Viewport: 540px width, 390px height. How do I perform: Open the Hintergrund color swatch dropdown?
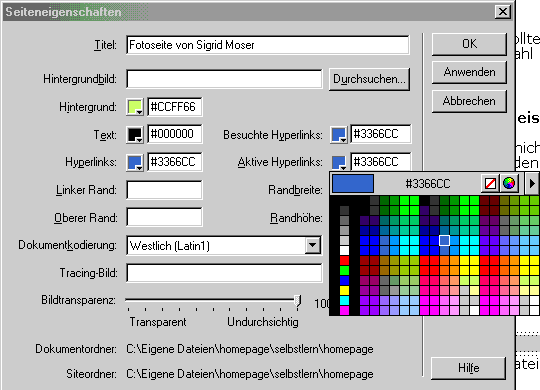pos(135,107)
